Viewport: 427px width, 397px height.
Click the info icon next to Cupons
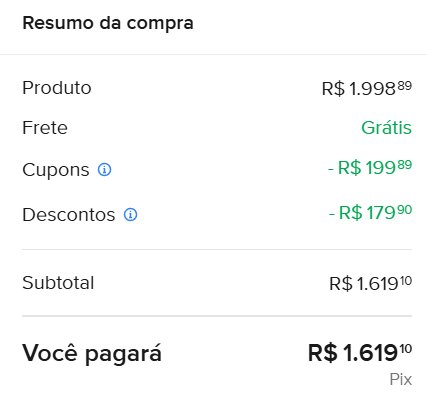click(104, 170)
